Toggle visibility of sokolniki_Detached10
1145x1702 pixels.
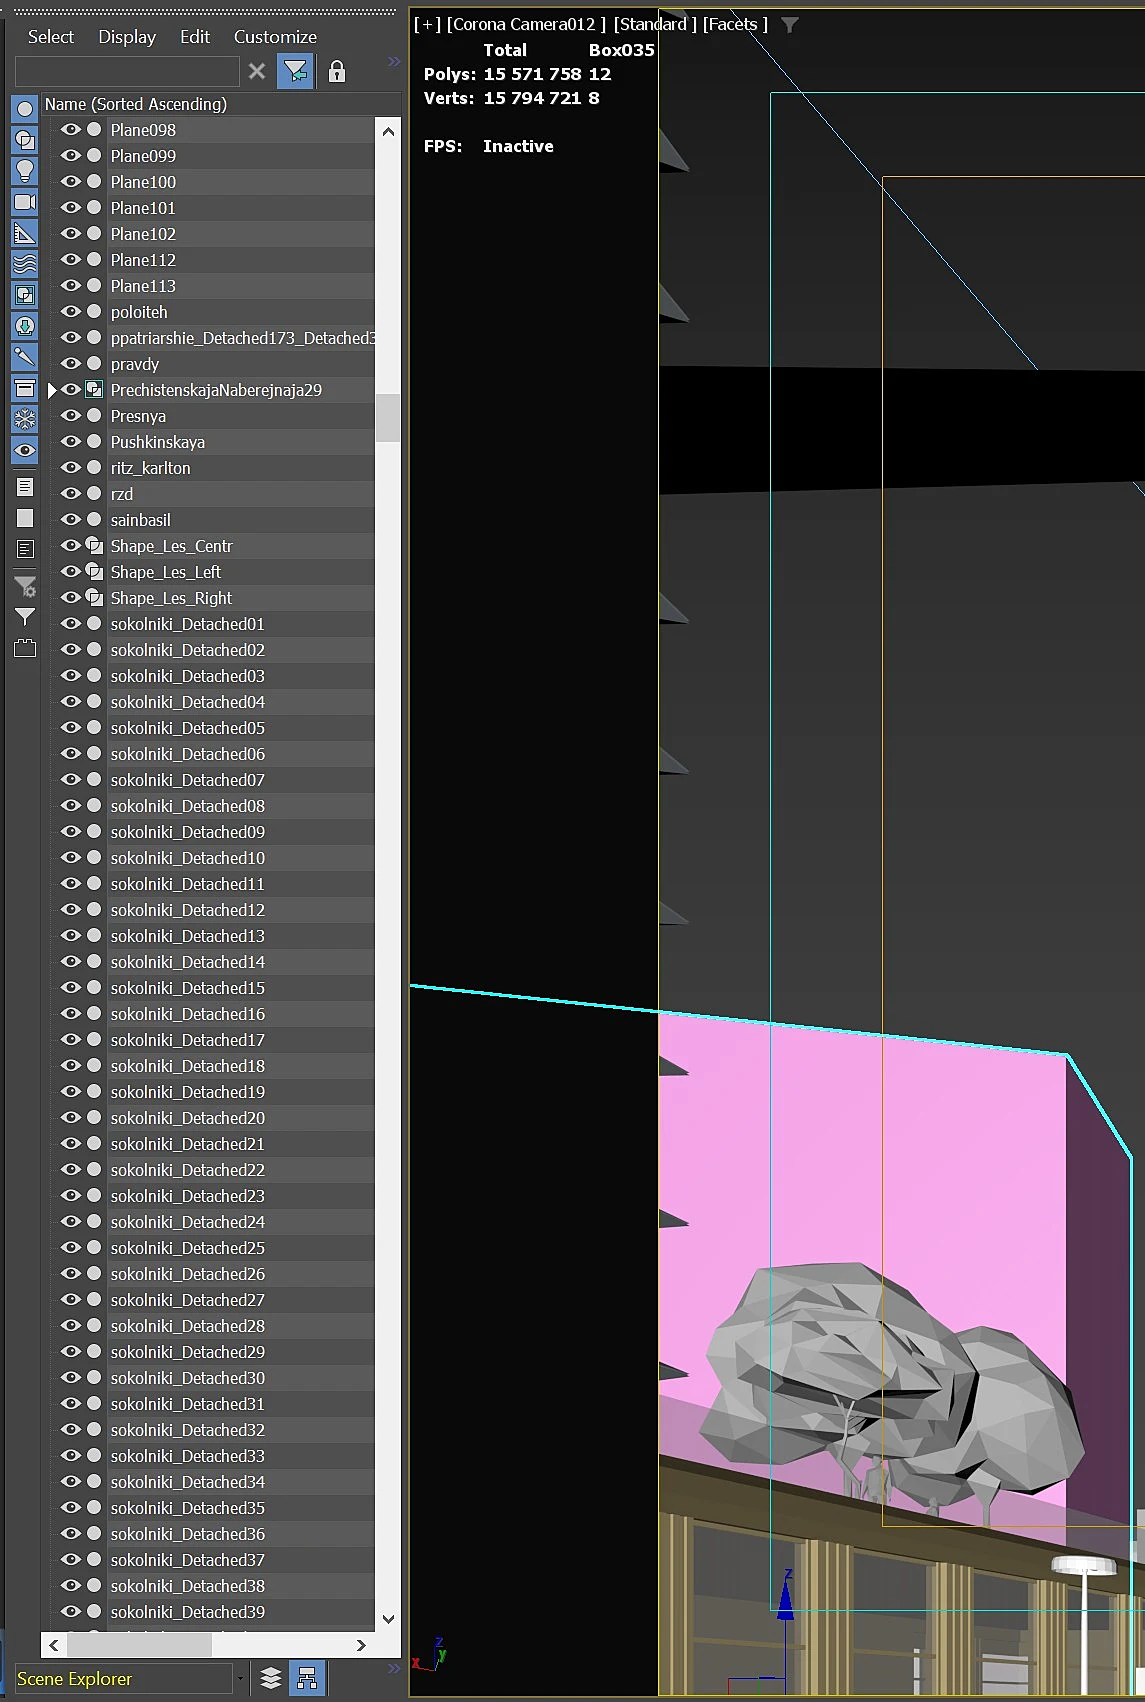[x=71, y=857]
